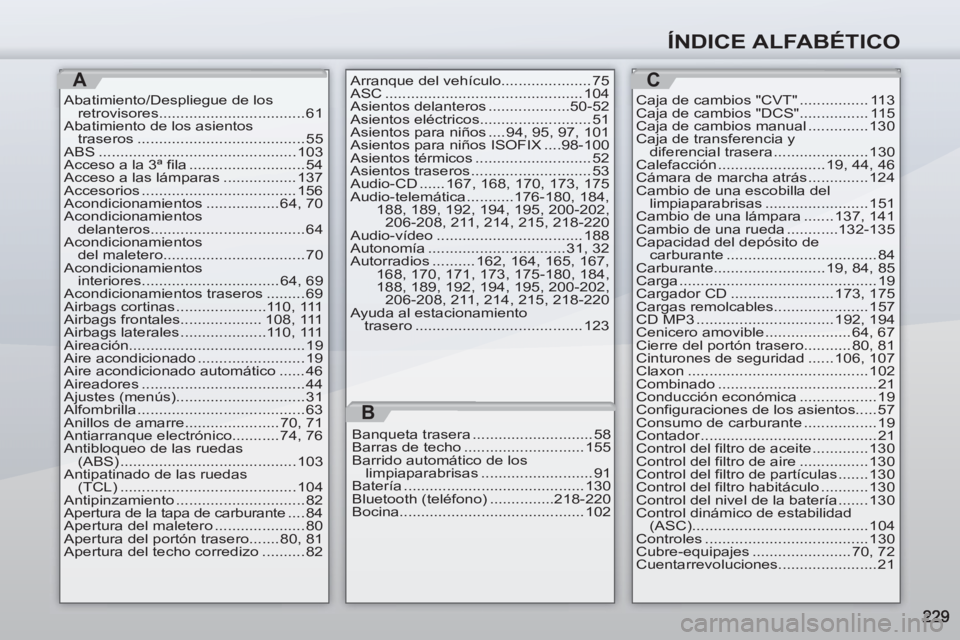Select 'Asientos delanteros' entry
The image size is (960, 640).
click(x=479, y=106)
